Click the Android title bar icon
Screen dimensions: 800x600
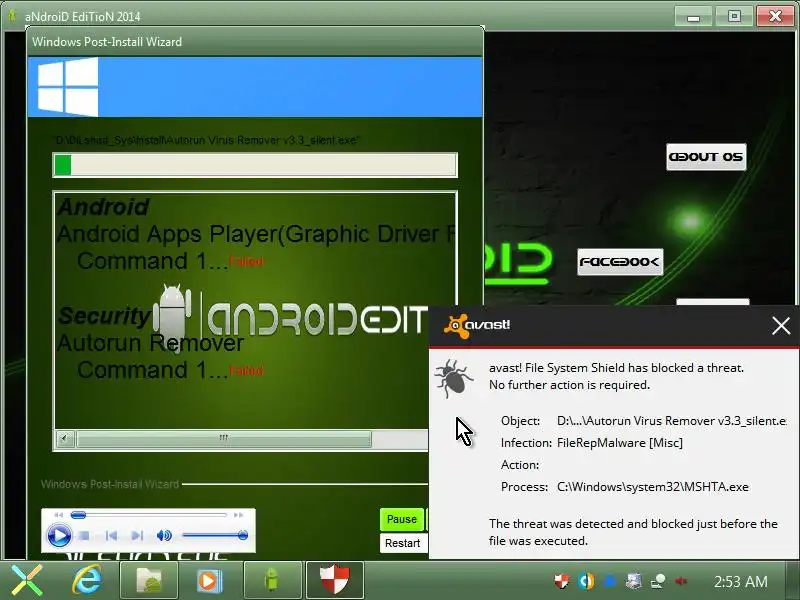point(13,16)
